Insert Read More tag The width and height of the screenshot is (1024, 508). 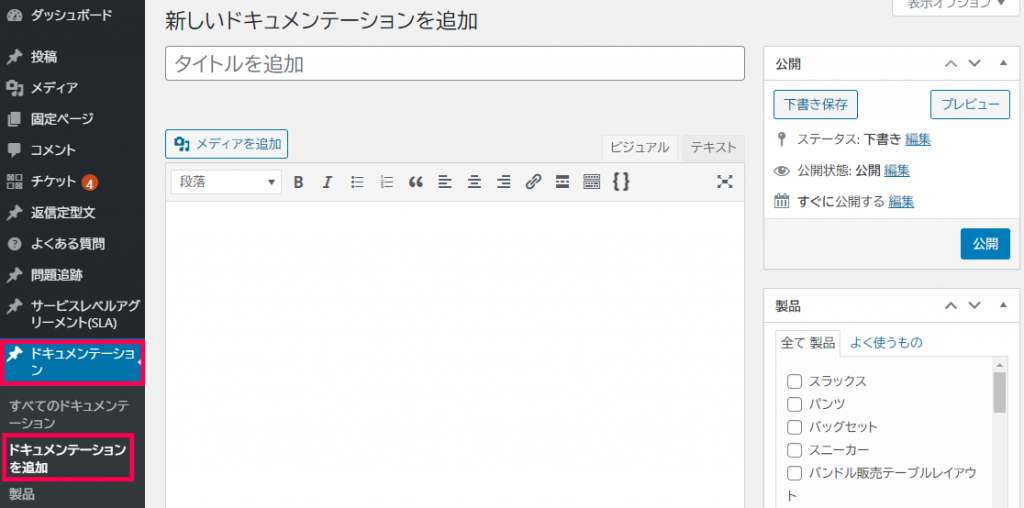(x=562, y=182)
